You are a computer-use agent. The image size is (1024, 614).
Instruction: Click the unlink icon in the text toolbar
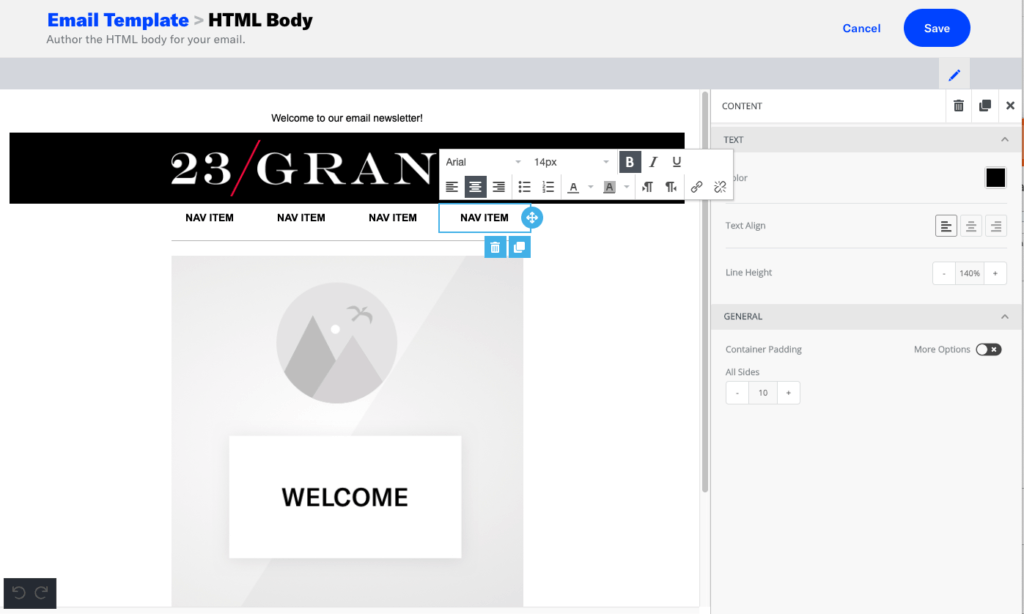718,187
